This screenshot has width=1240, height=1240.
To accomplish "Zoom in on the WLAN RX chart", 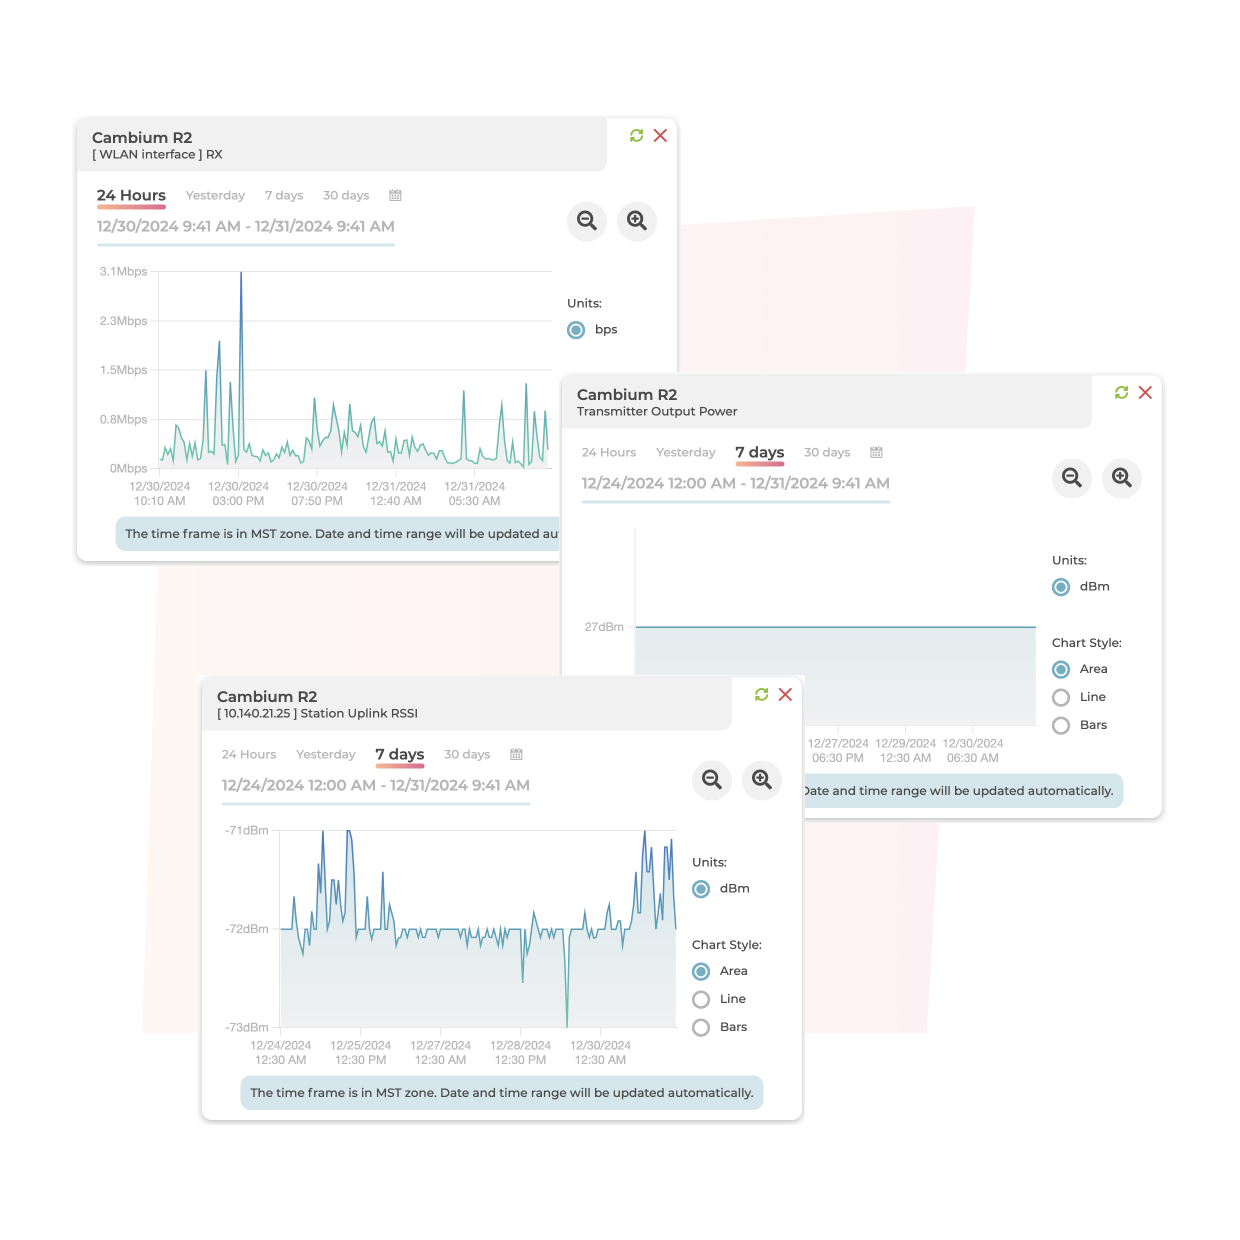I will [637, 221].
